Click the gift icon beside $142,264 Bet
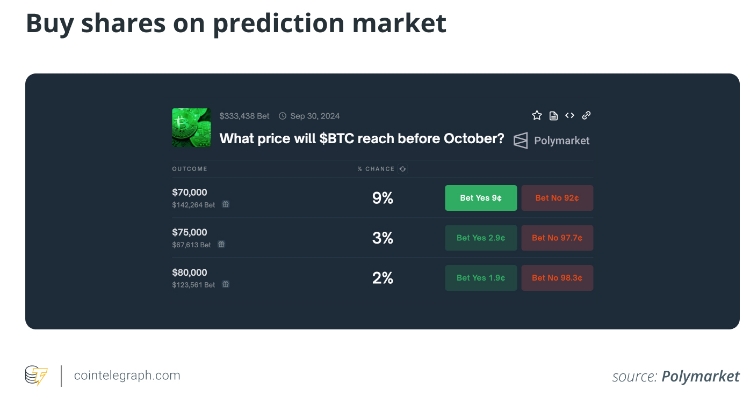The image size is (751, 402). [226, 204]
